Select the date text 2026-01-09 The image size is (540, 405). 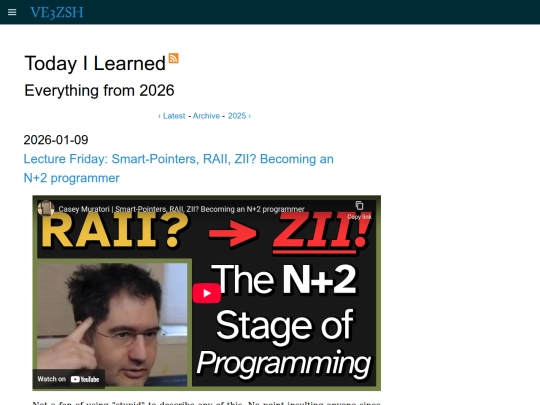[x=56, y=140]
